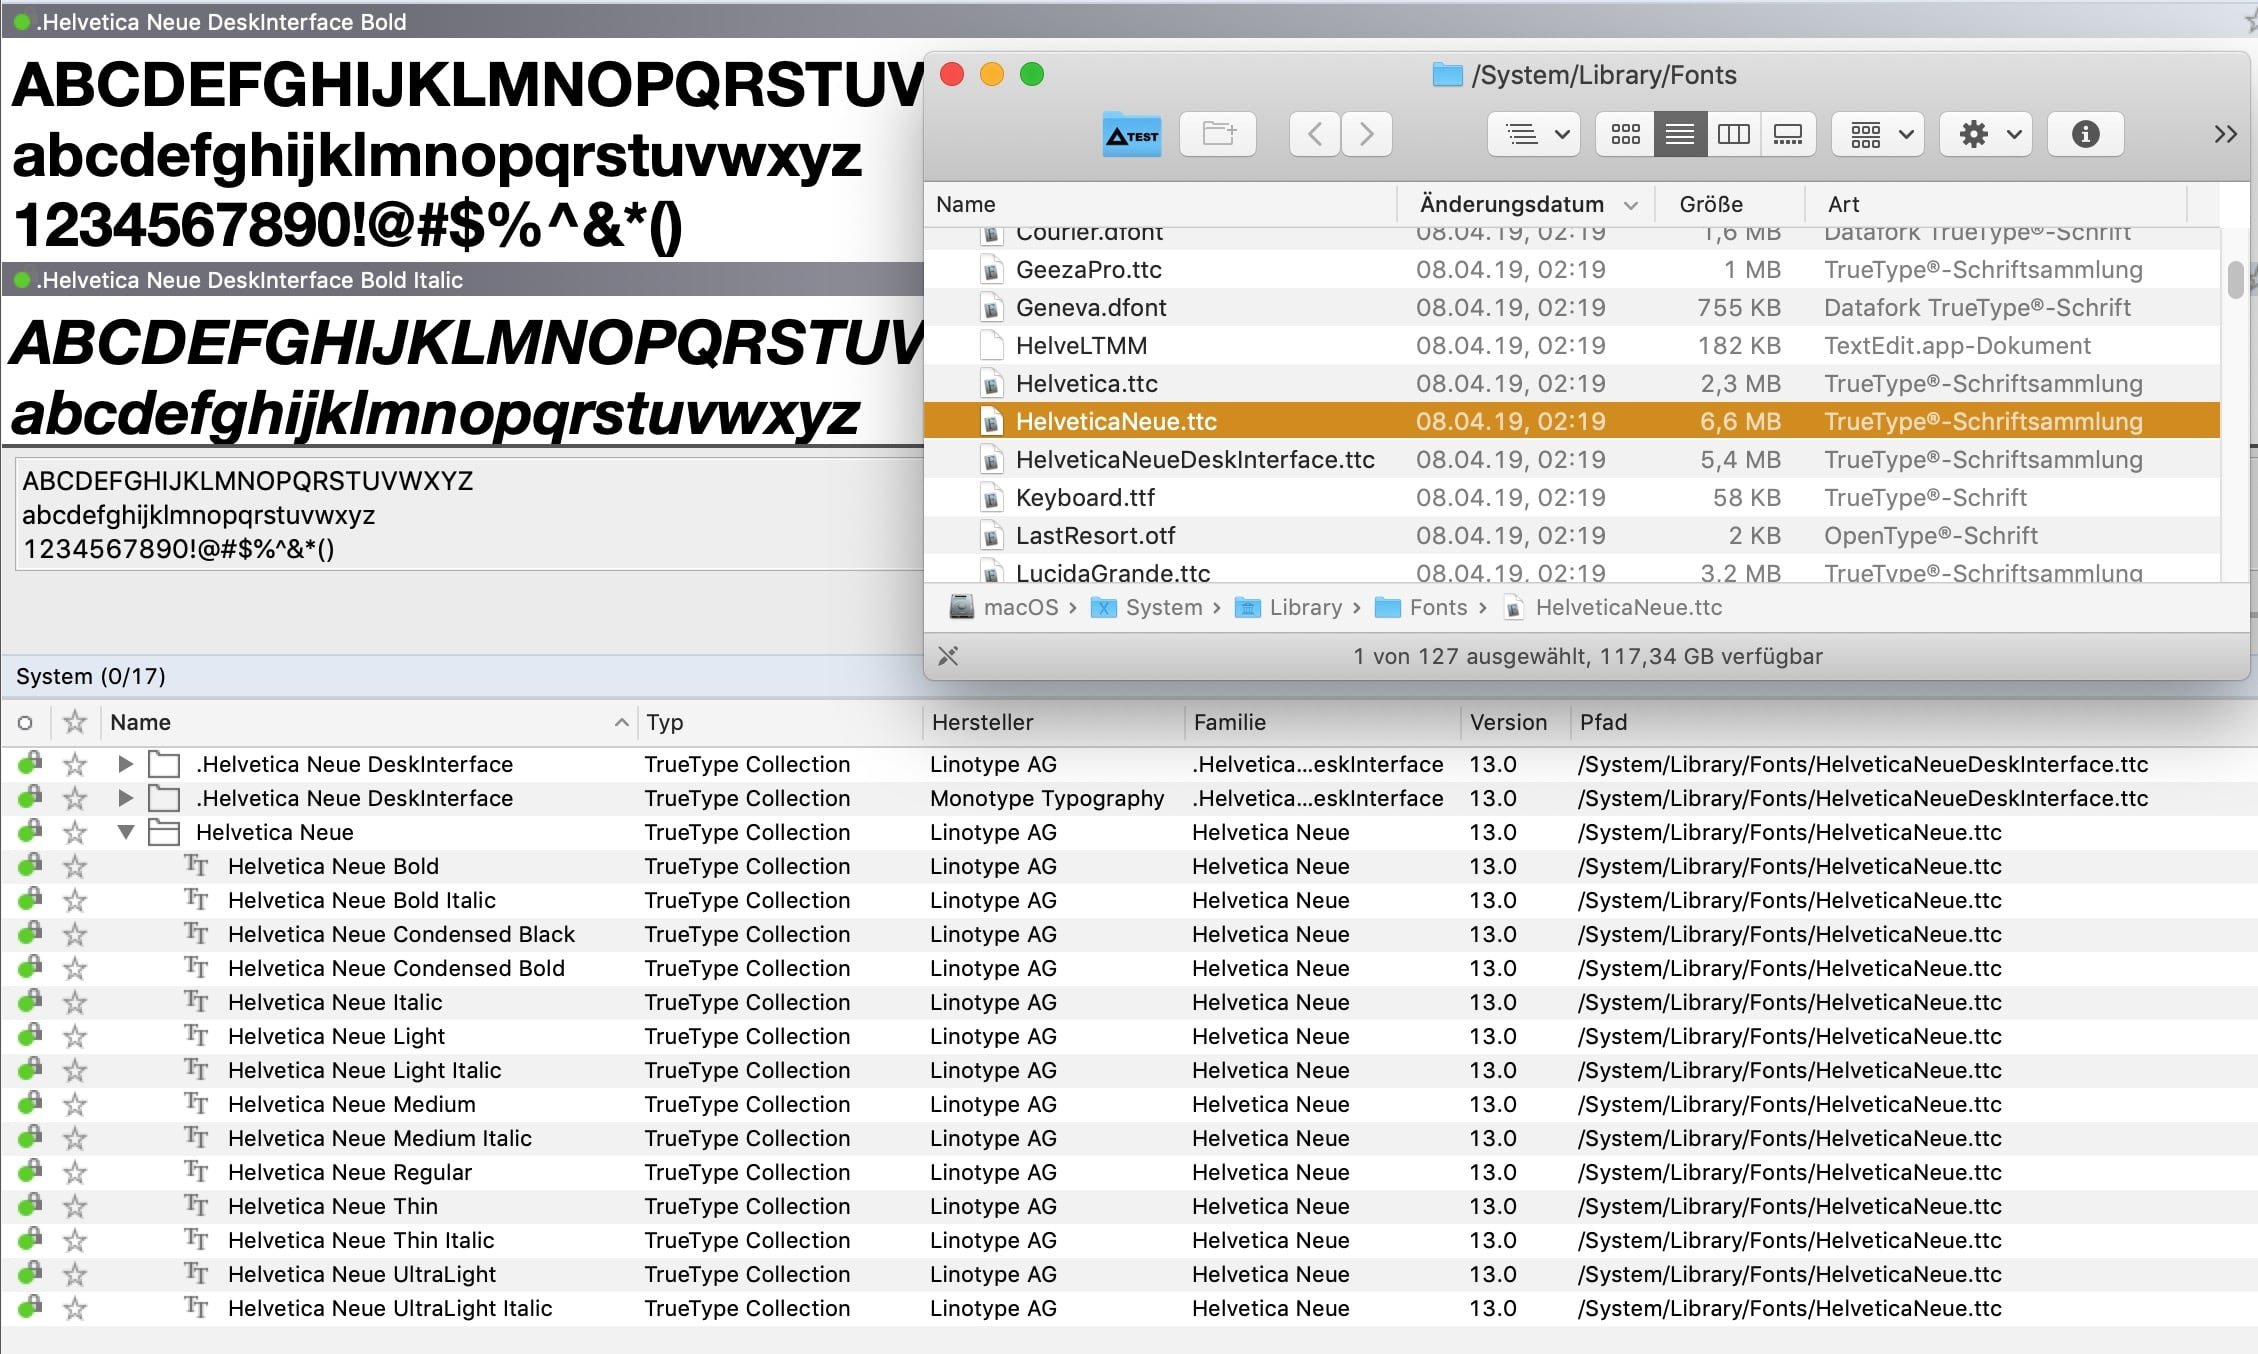Screen dimensions: 2258x1354
Task: Click the .Helvetica Neue DeskInterface Bold Italic preview header
Action: coord(463,280)
